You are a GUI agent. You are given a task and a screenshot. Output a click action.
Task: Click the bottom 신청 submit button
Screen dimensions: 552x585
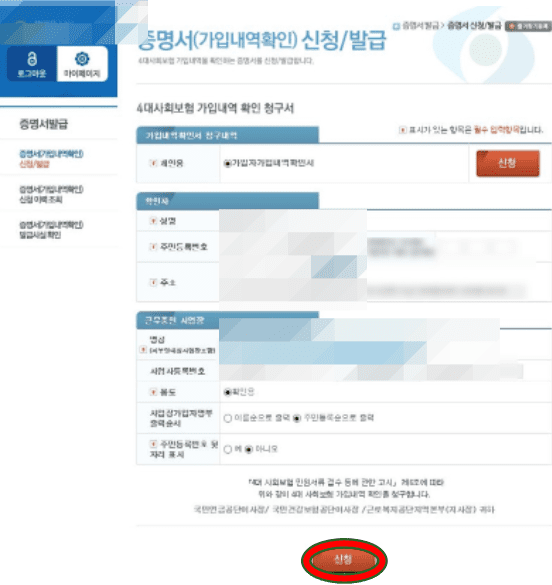[x=344, y=560]
